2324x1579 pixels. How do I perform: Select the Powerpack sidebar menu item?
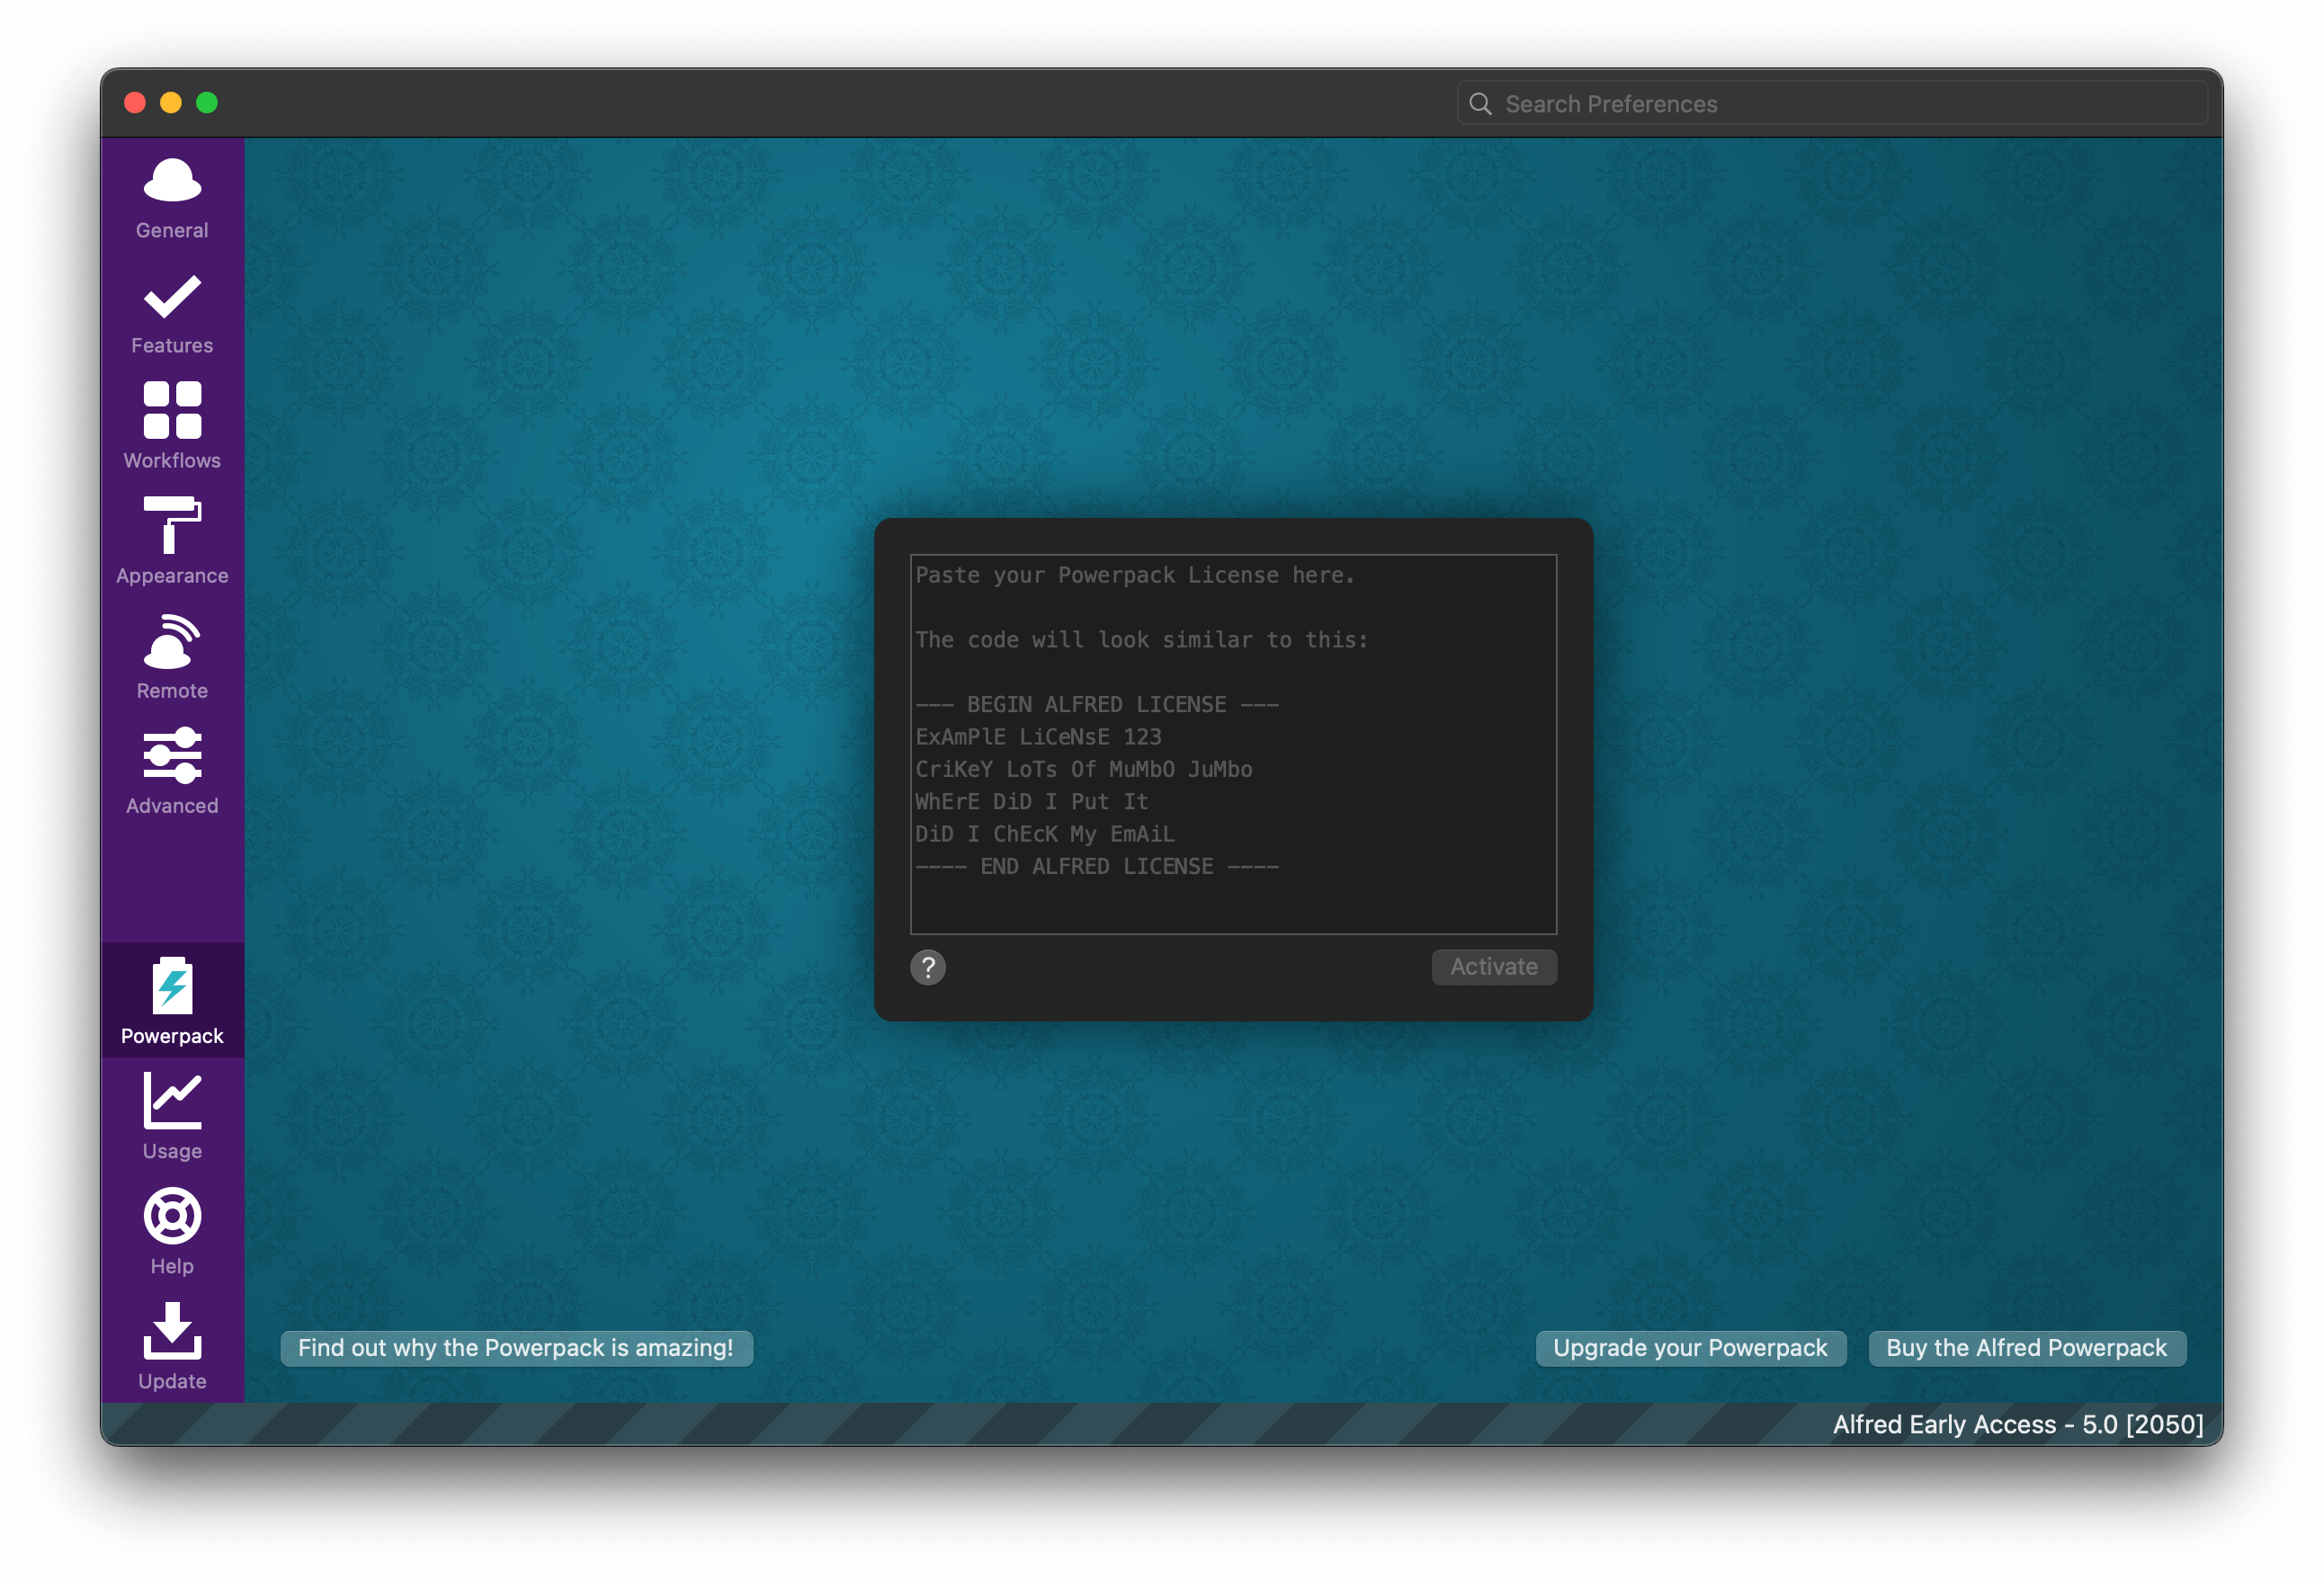(x=173, y=1003)
